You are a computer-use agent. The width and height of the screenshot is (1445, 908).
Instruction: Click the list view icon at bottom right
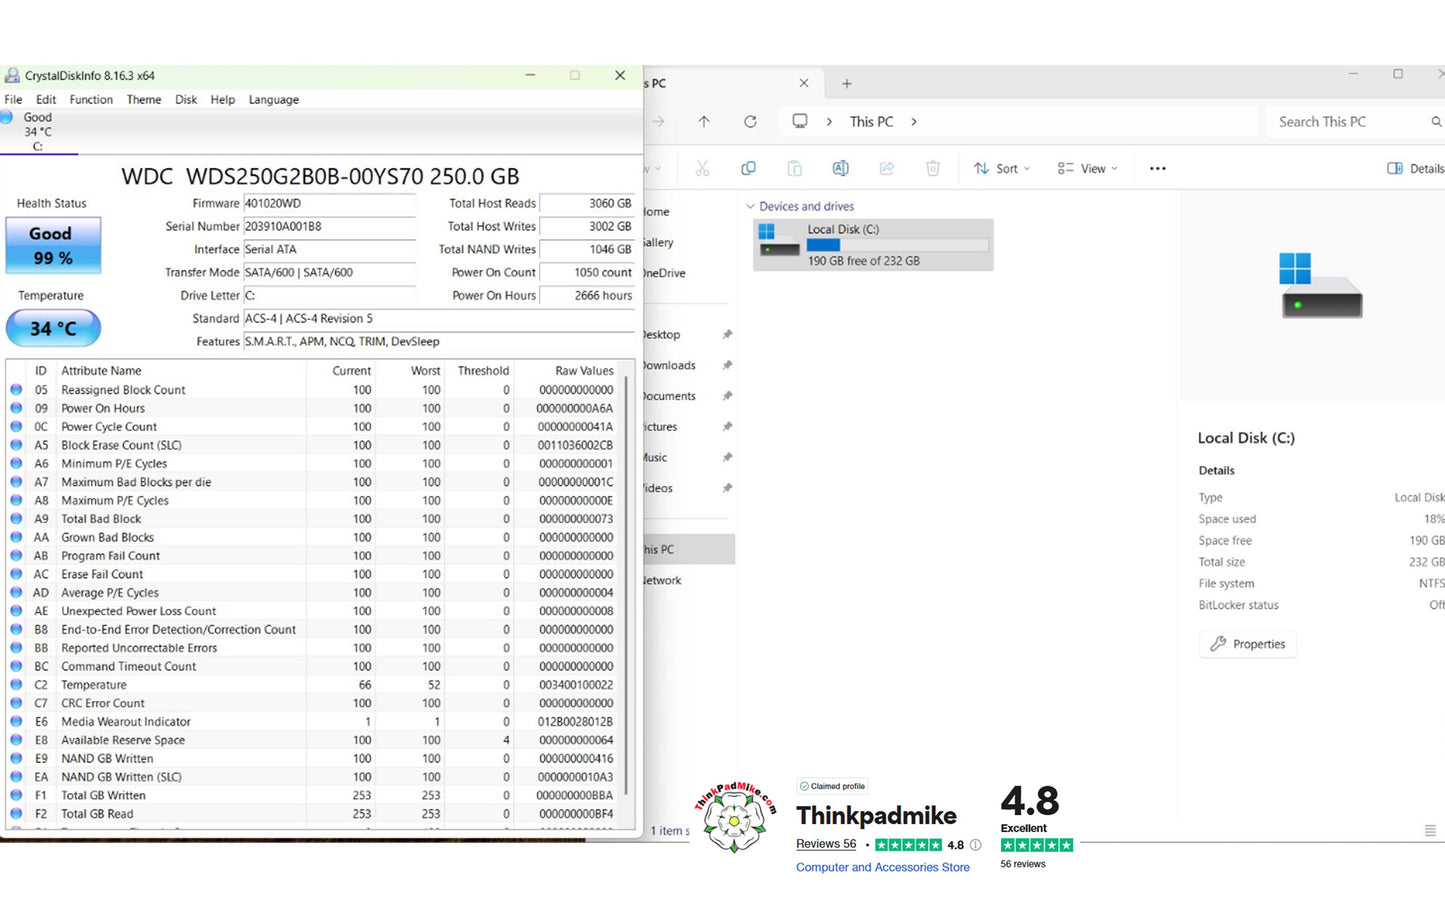point(1430,831)
